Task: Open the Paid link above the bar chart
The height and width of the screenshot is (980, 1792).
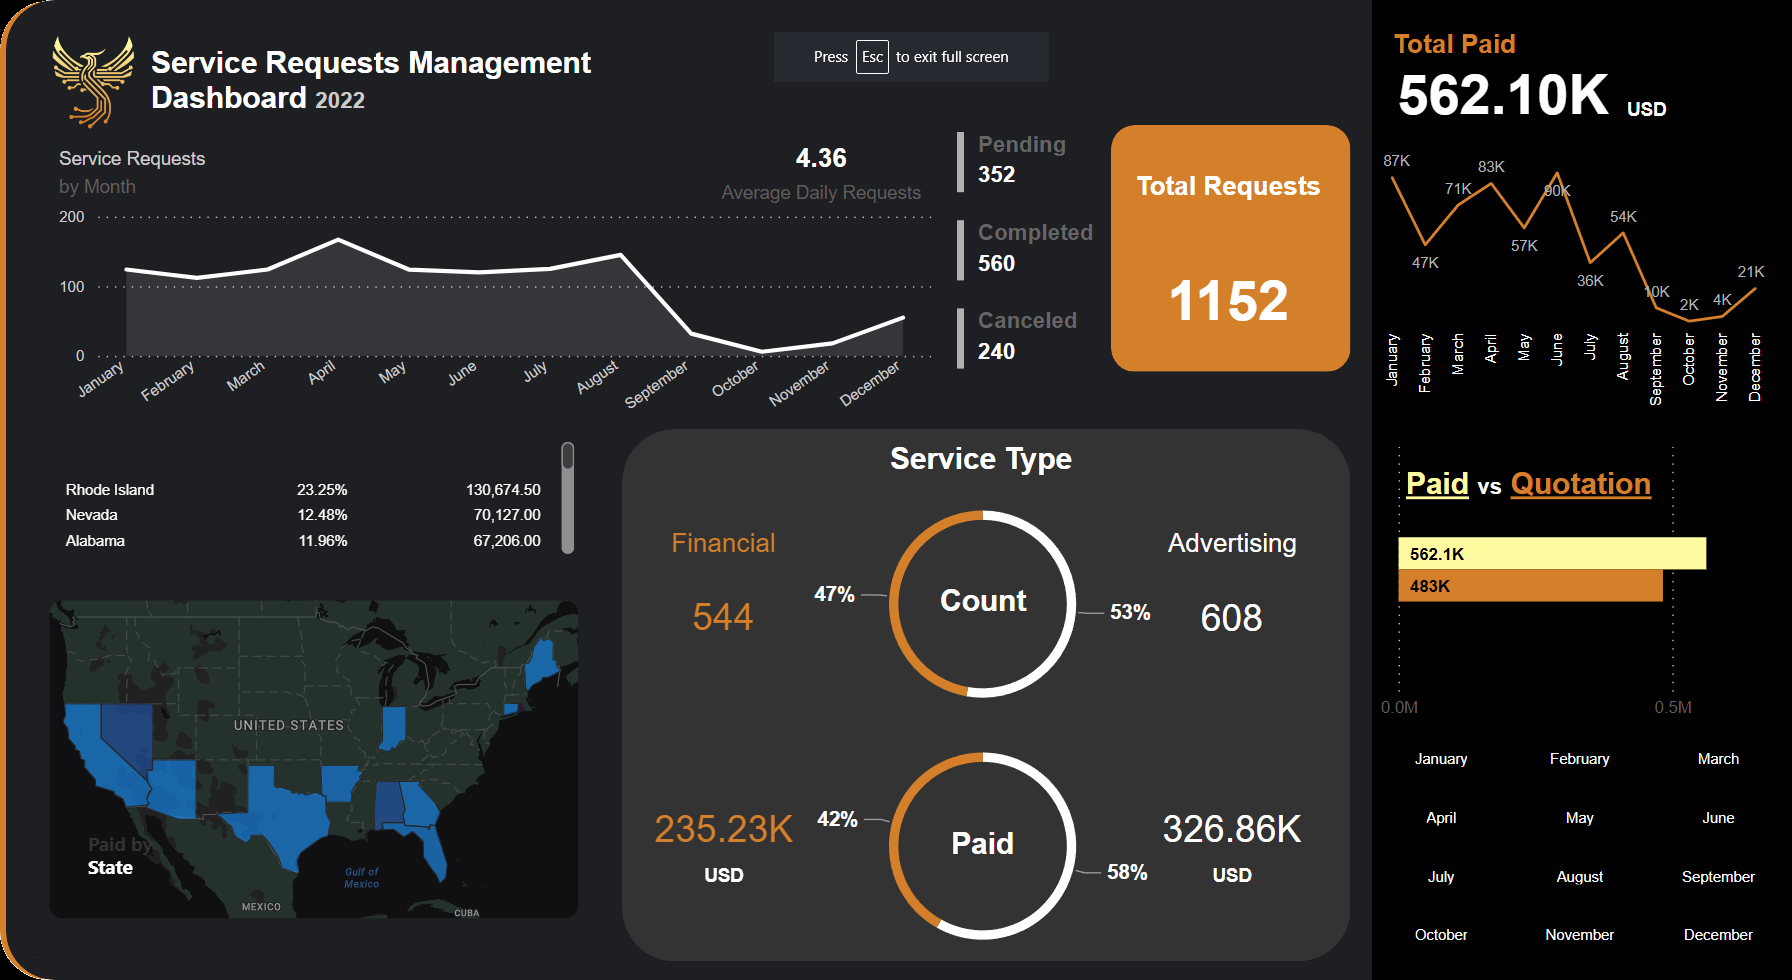Action: (x=1436, y=484)
